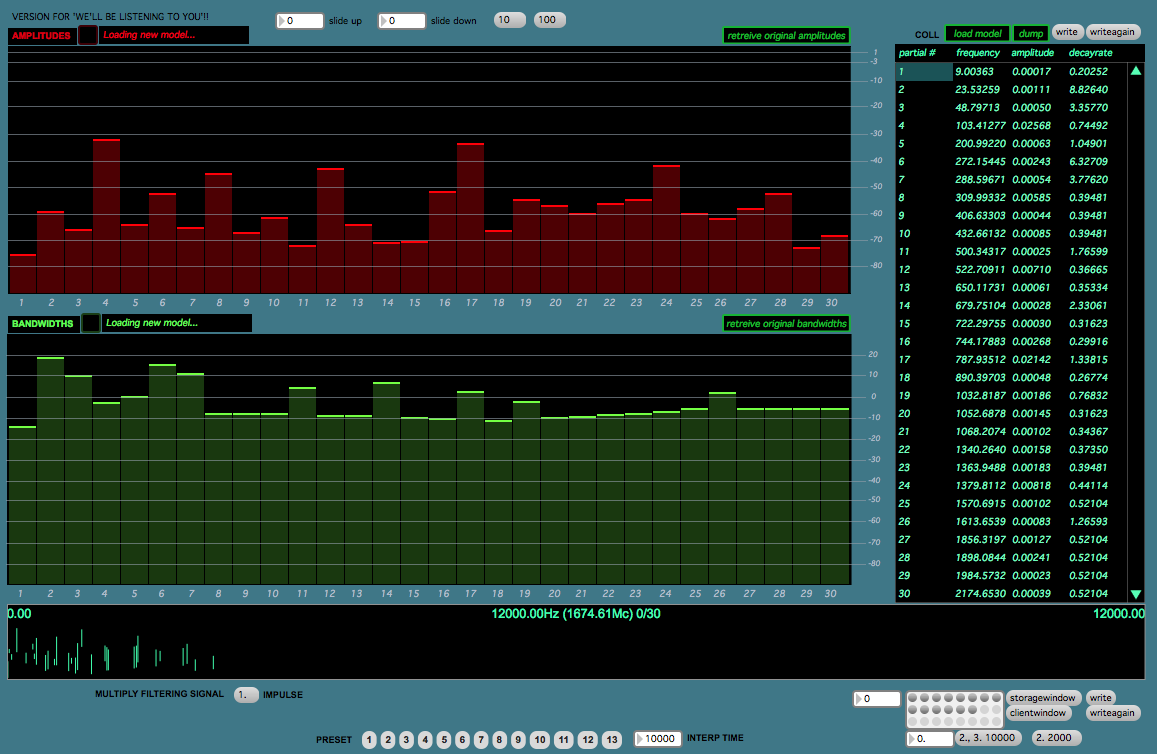Click the arrow in the slide up number box
This screenshot has height=754, width=1157.
[281, 21]
